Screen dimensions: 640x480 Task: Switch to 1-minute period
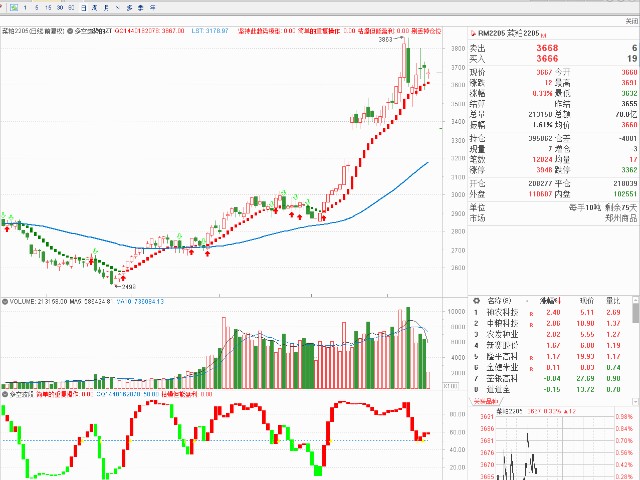[x=25, y=8]
